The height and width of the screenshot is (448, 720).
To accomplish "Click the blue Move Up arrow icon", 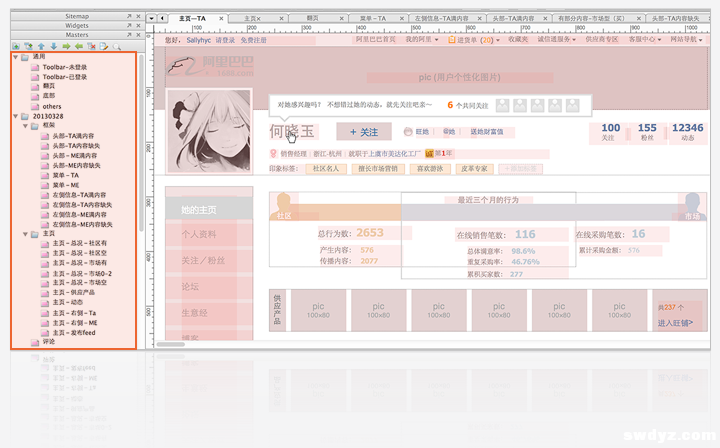I will click(x=40, y=46).
